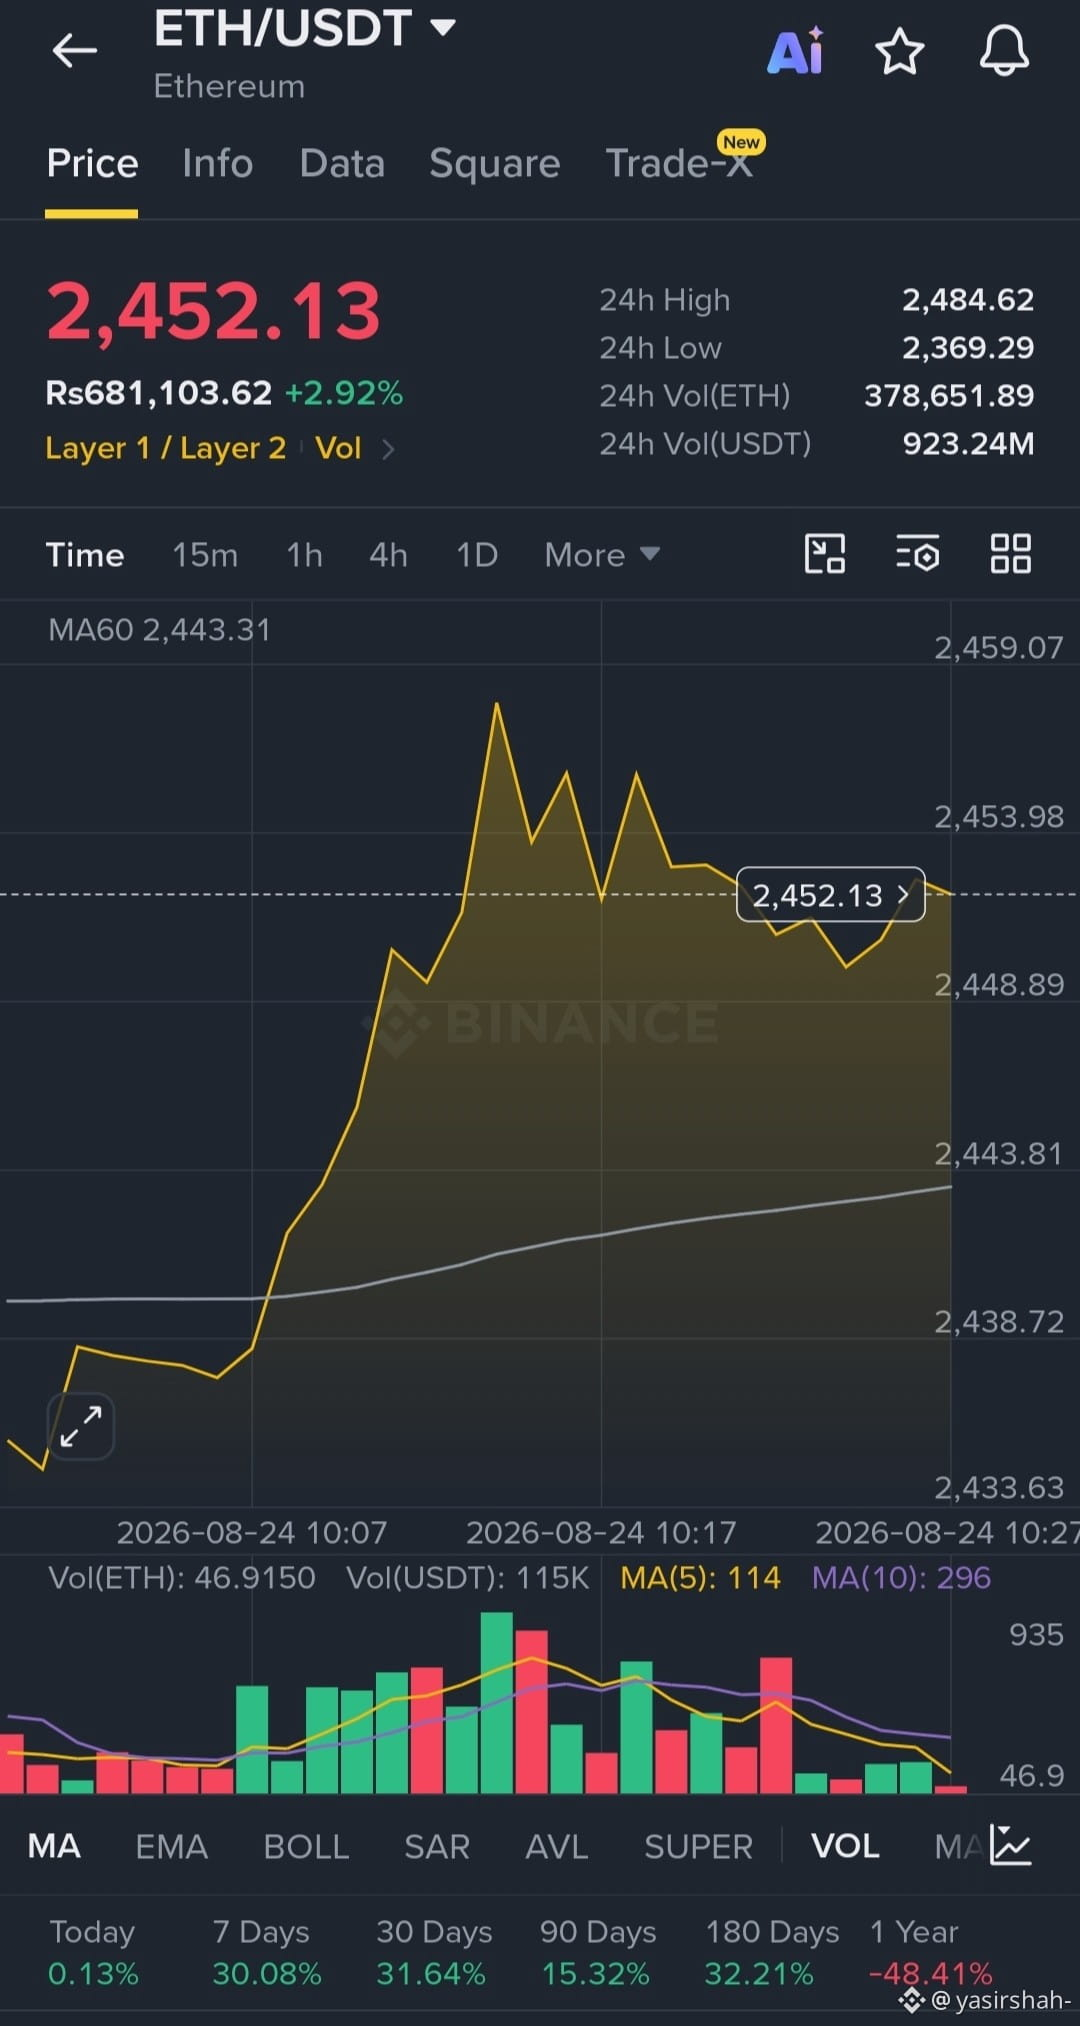Tap the large 2,452.13 price
Viewport: 1080px width, 2026px height.
pos(214,311)
